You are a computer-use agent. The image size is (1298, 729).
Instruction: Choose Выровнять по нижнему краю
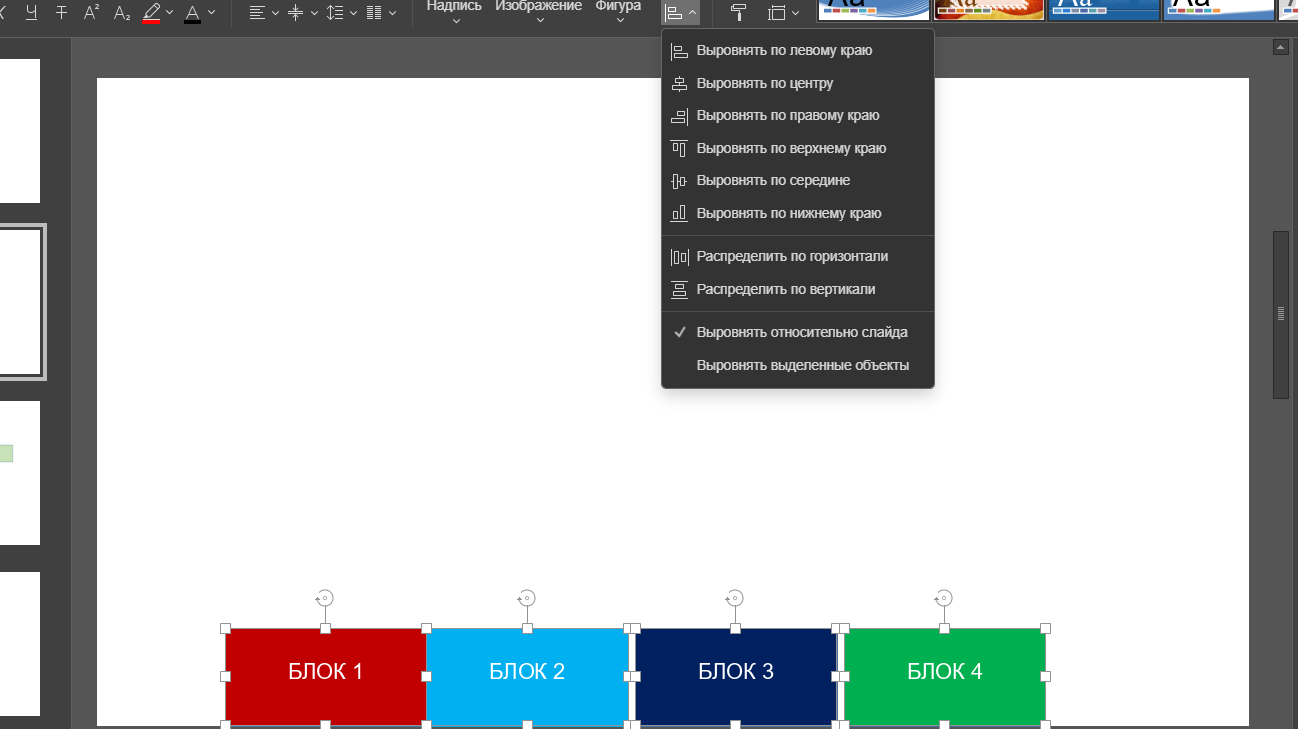click(x=798, y=213)
